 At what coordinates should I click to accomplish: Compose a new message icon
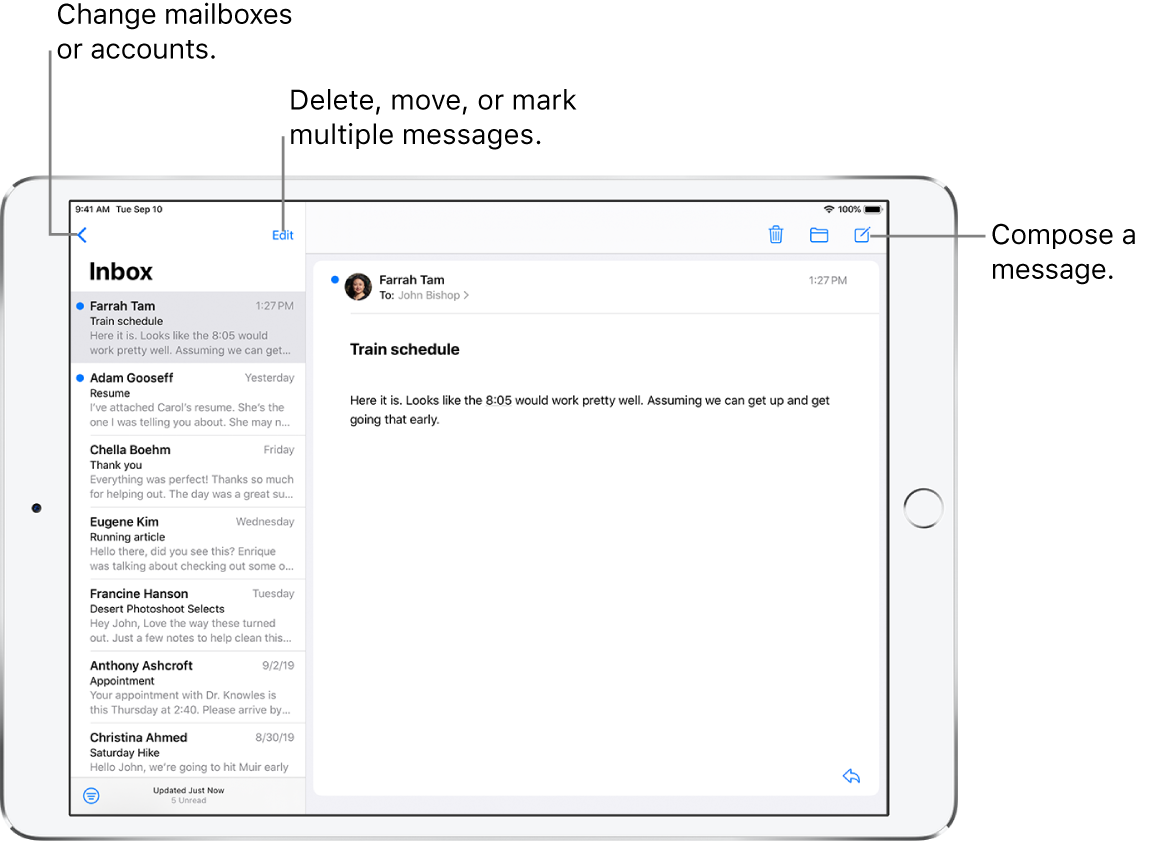[862, 234]
